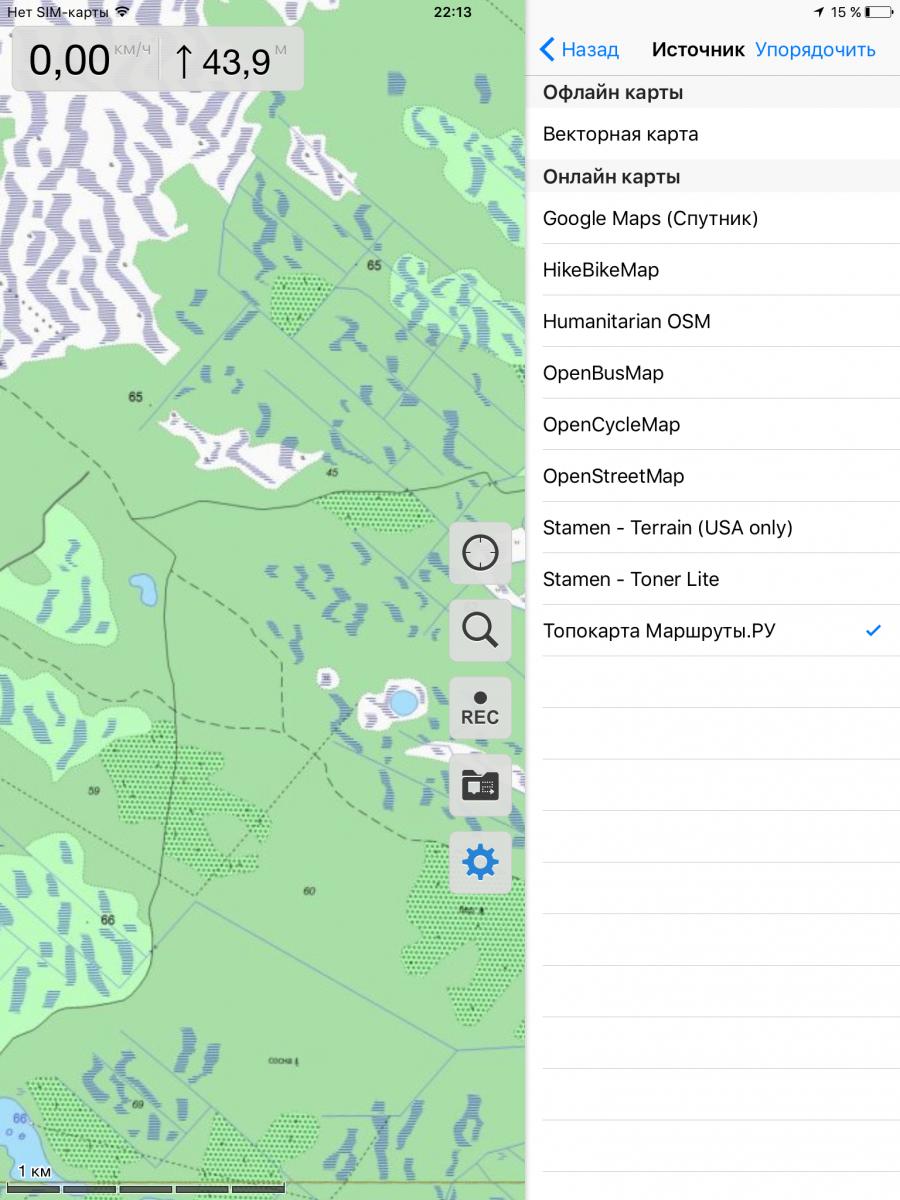Select HikeBikeMap from online maps
This screenshot has height=1200, width=900.
[601, 270]
